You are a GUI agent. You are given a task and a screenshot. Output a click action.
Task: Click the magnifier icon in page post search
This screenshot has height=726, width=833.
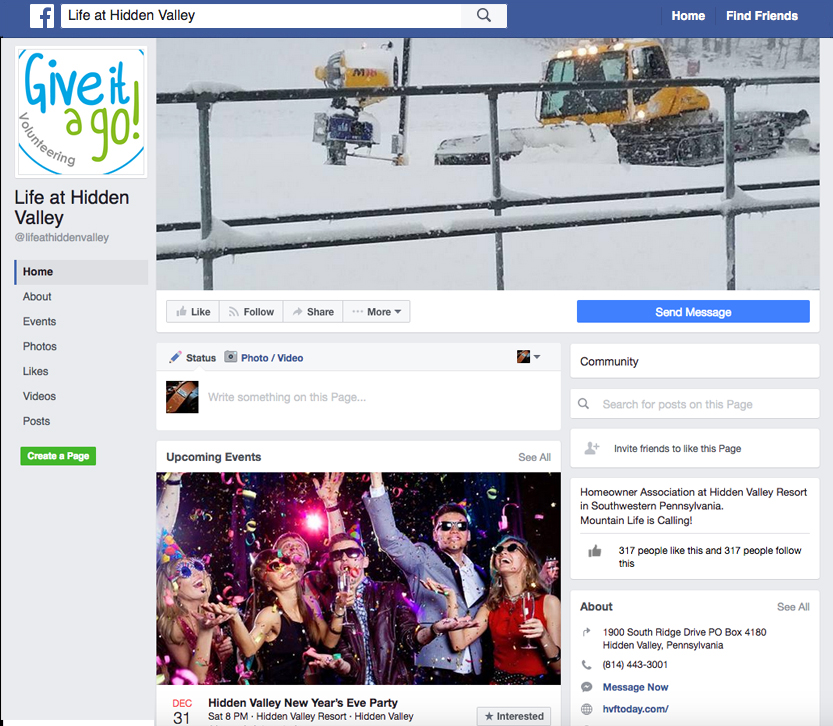tap(583, 404)
